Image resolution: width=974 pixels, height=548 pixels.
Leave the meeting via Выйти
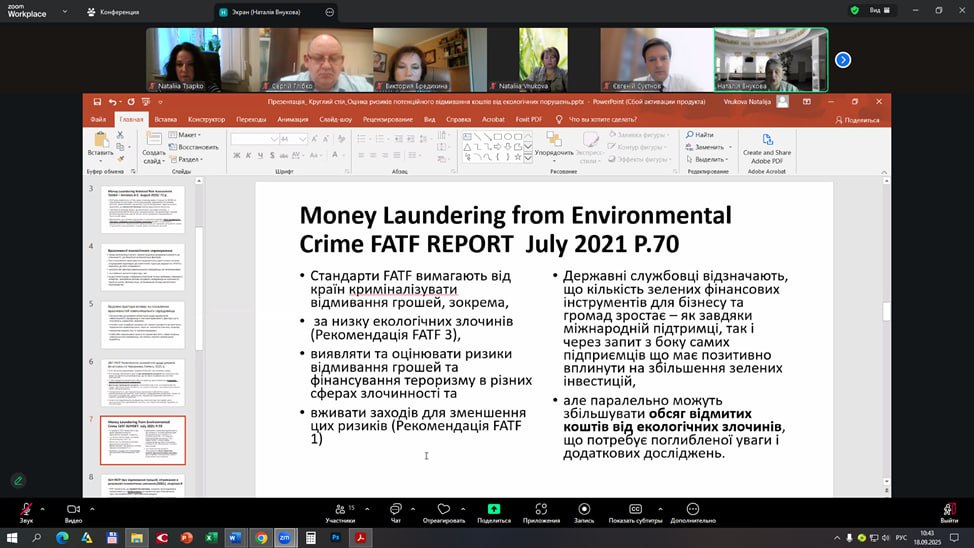coord(948,509)
